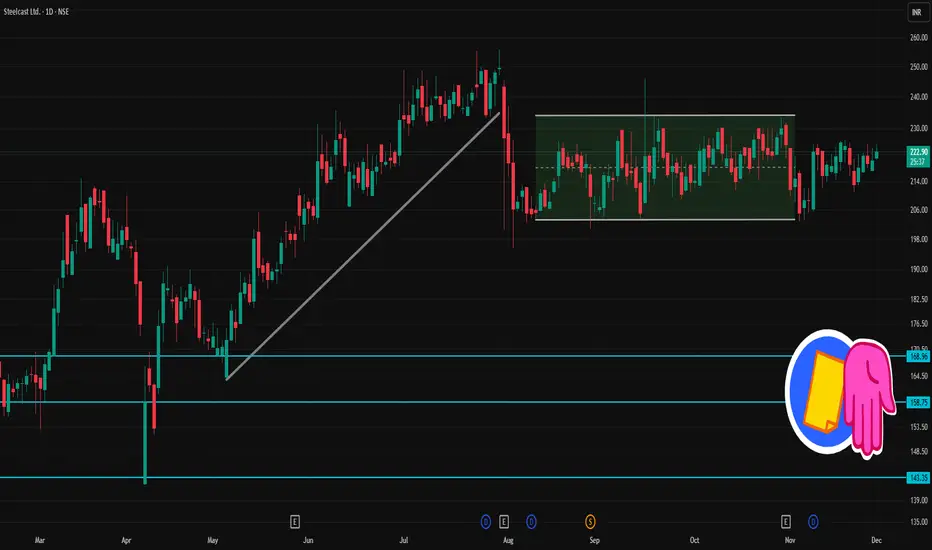This screenshot has height=550, width=932.
Task: Click the Jun label on time axis
Action: point(308,540)
